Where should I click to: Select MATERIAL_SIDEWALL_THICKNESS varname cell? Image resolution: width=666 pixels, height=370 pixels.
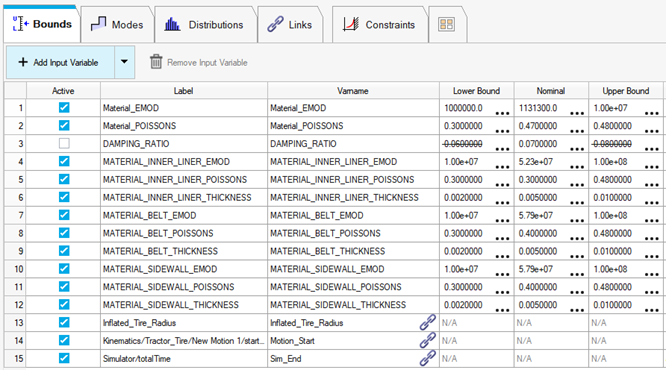click(x=353, y=305)
